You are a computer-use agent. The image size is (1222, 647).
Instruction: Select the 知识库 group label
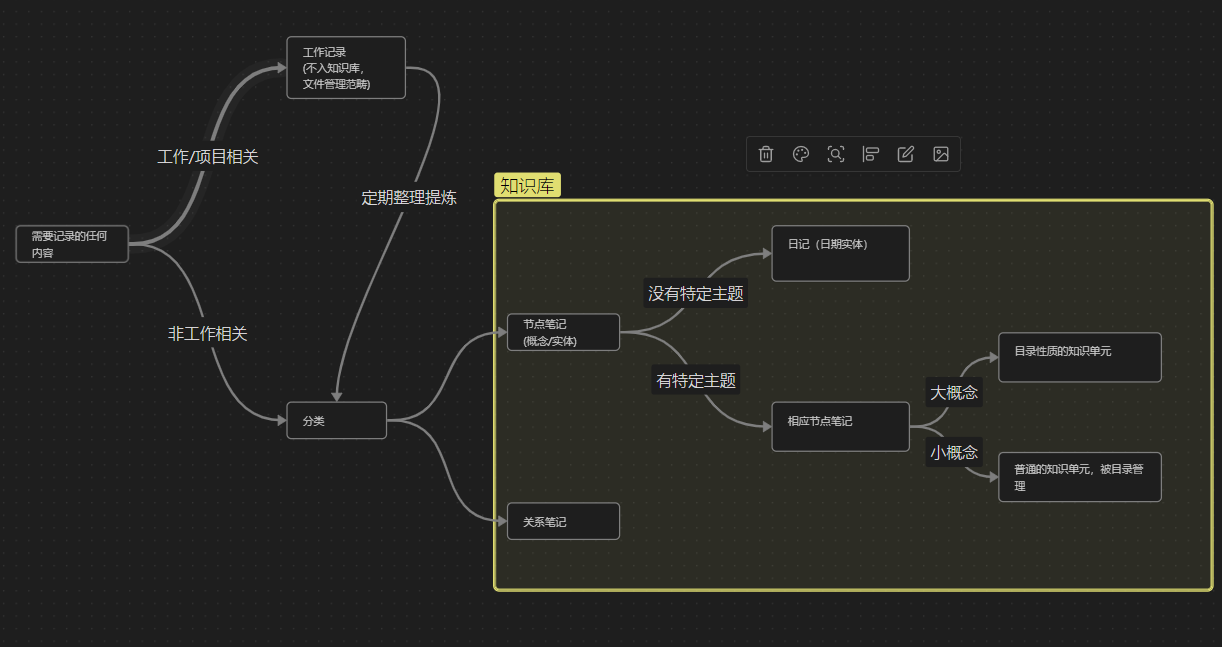pos(527,185)
